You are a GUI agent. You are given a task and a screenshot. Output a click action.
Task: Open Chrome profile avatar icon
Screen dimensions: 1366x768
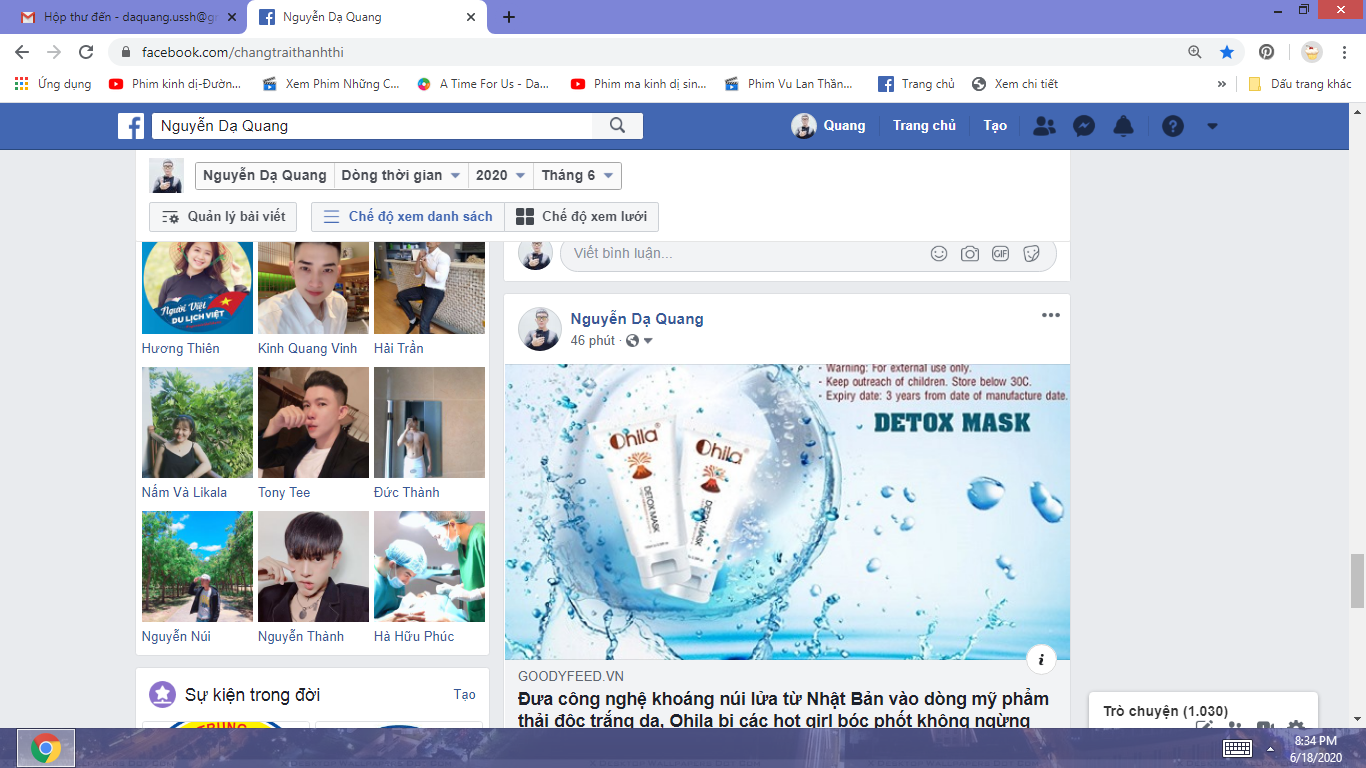[1311, 52]
